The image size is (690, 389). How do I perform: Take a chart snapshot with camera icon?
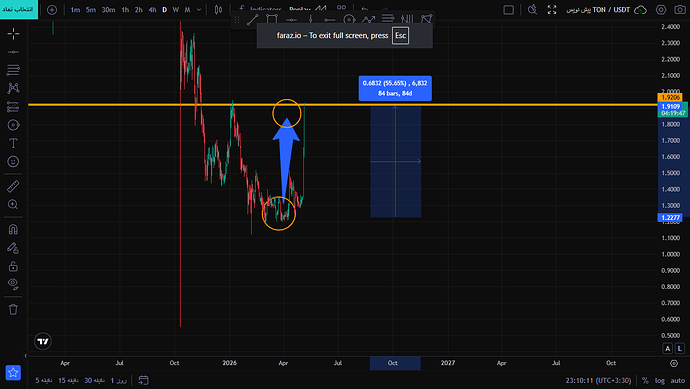pos(680,10)
